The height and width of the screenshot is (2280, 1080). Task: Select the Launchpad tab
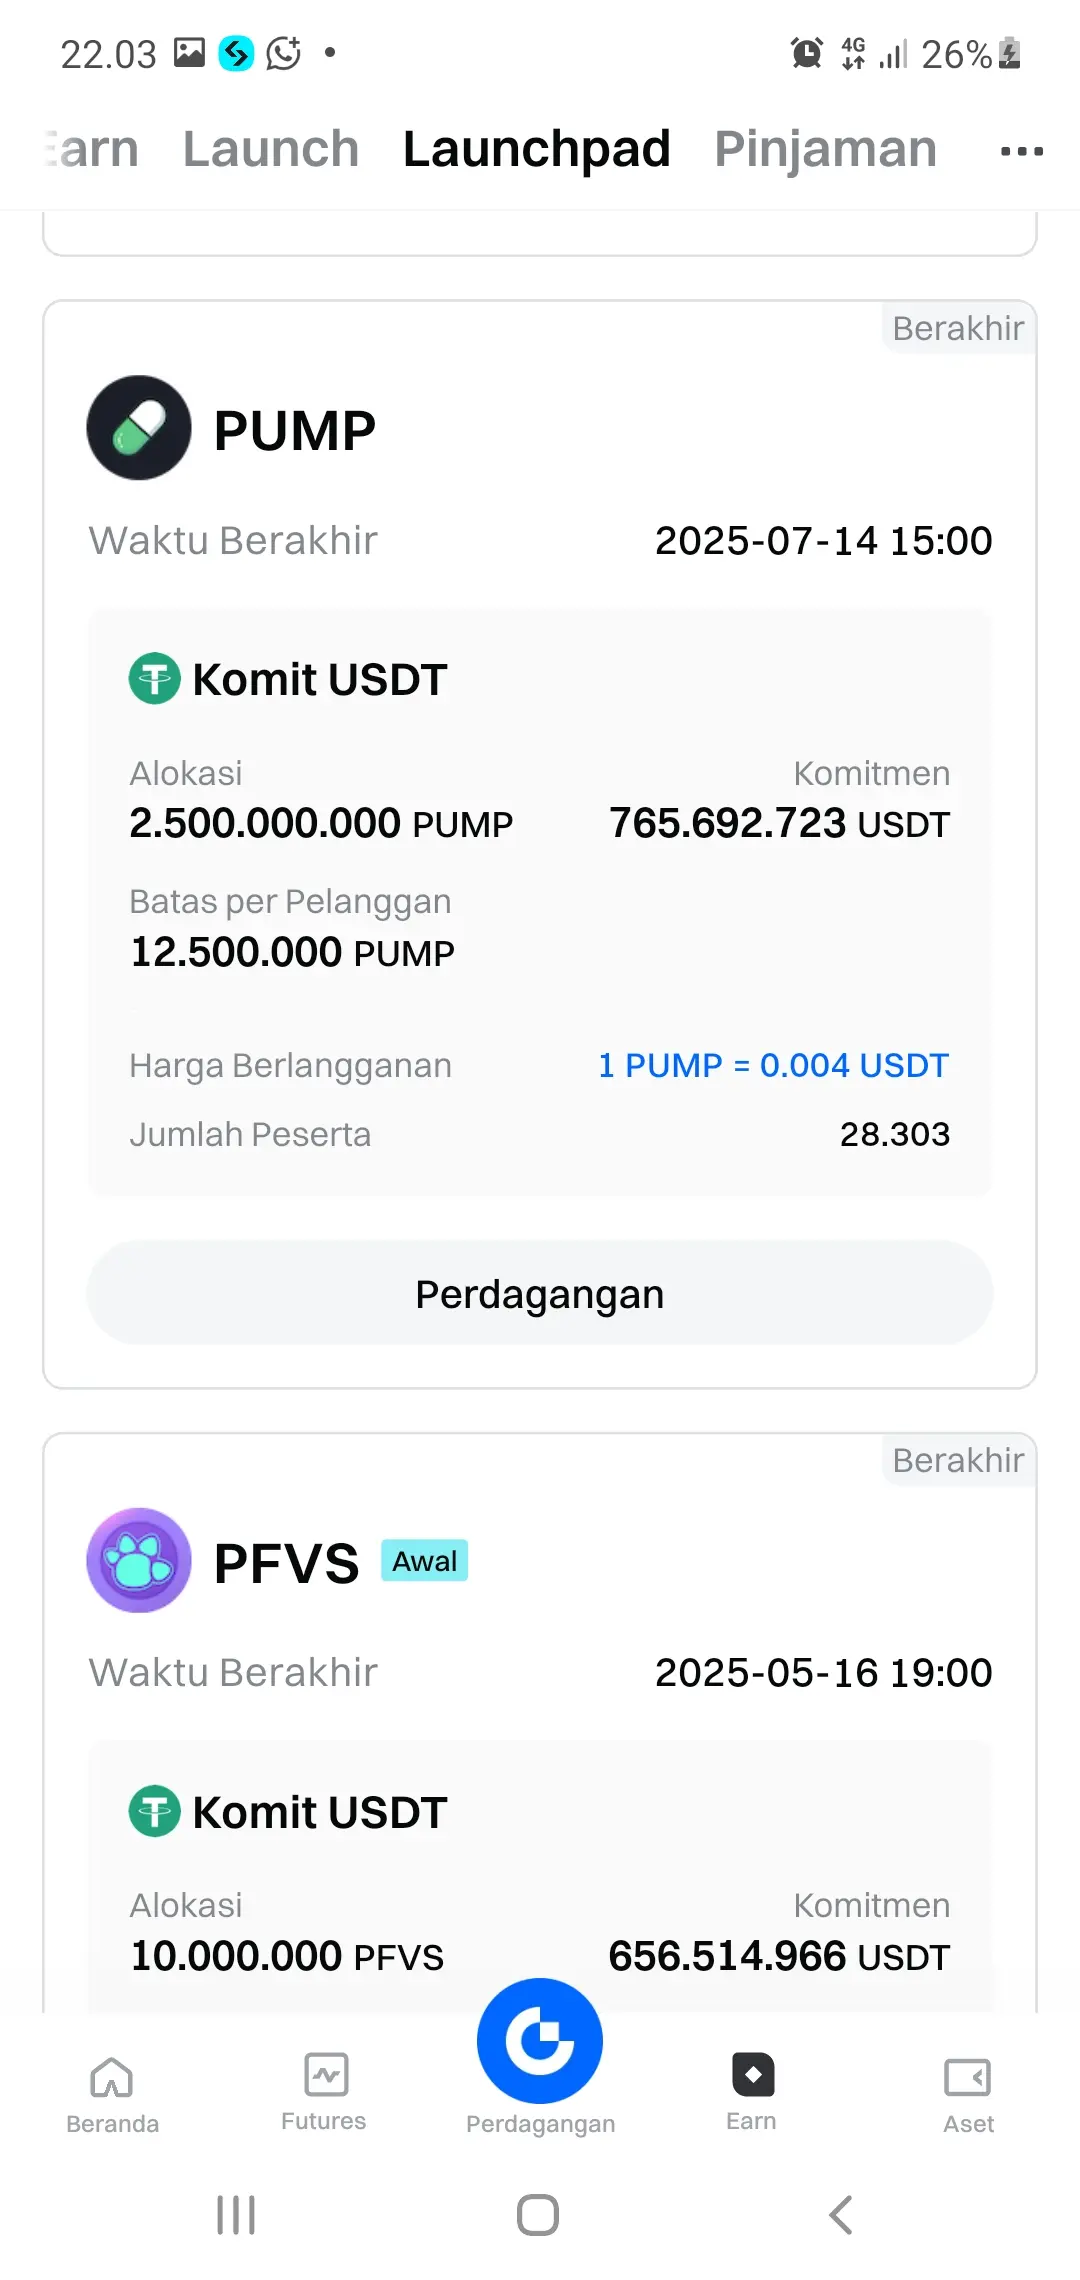(x=536, y=150)
